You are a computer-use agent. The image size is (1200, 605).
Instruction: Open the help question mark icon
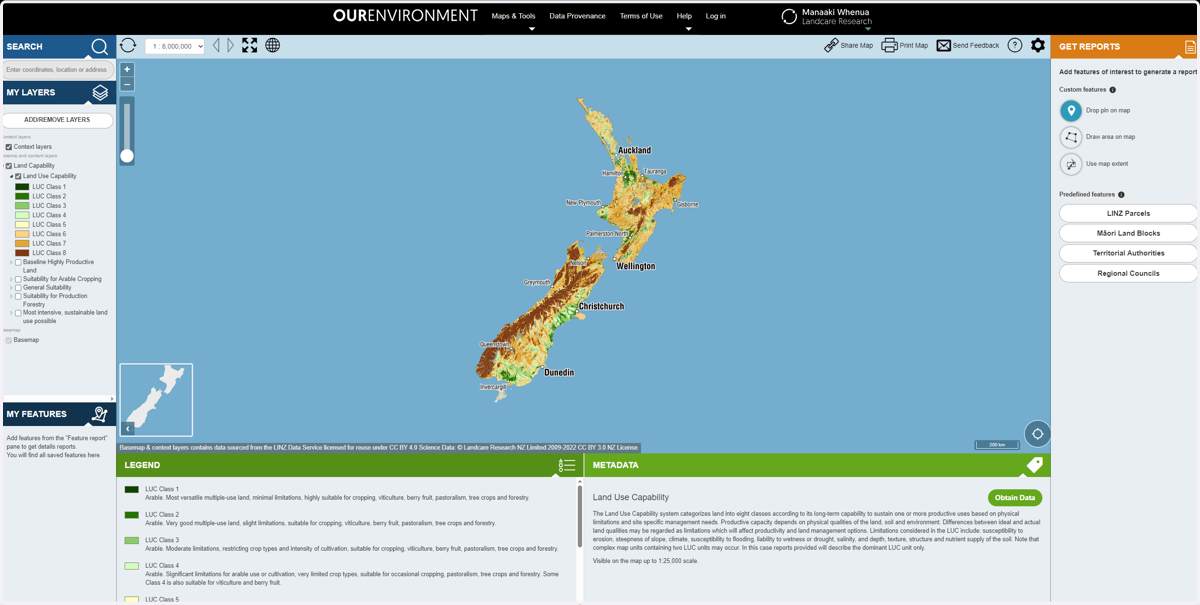[x=1015, y=45]
